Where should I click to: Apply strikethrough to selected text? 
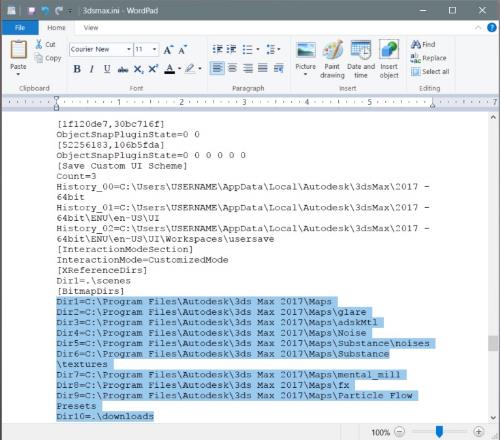(123, 69)
